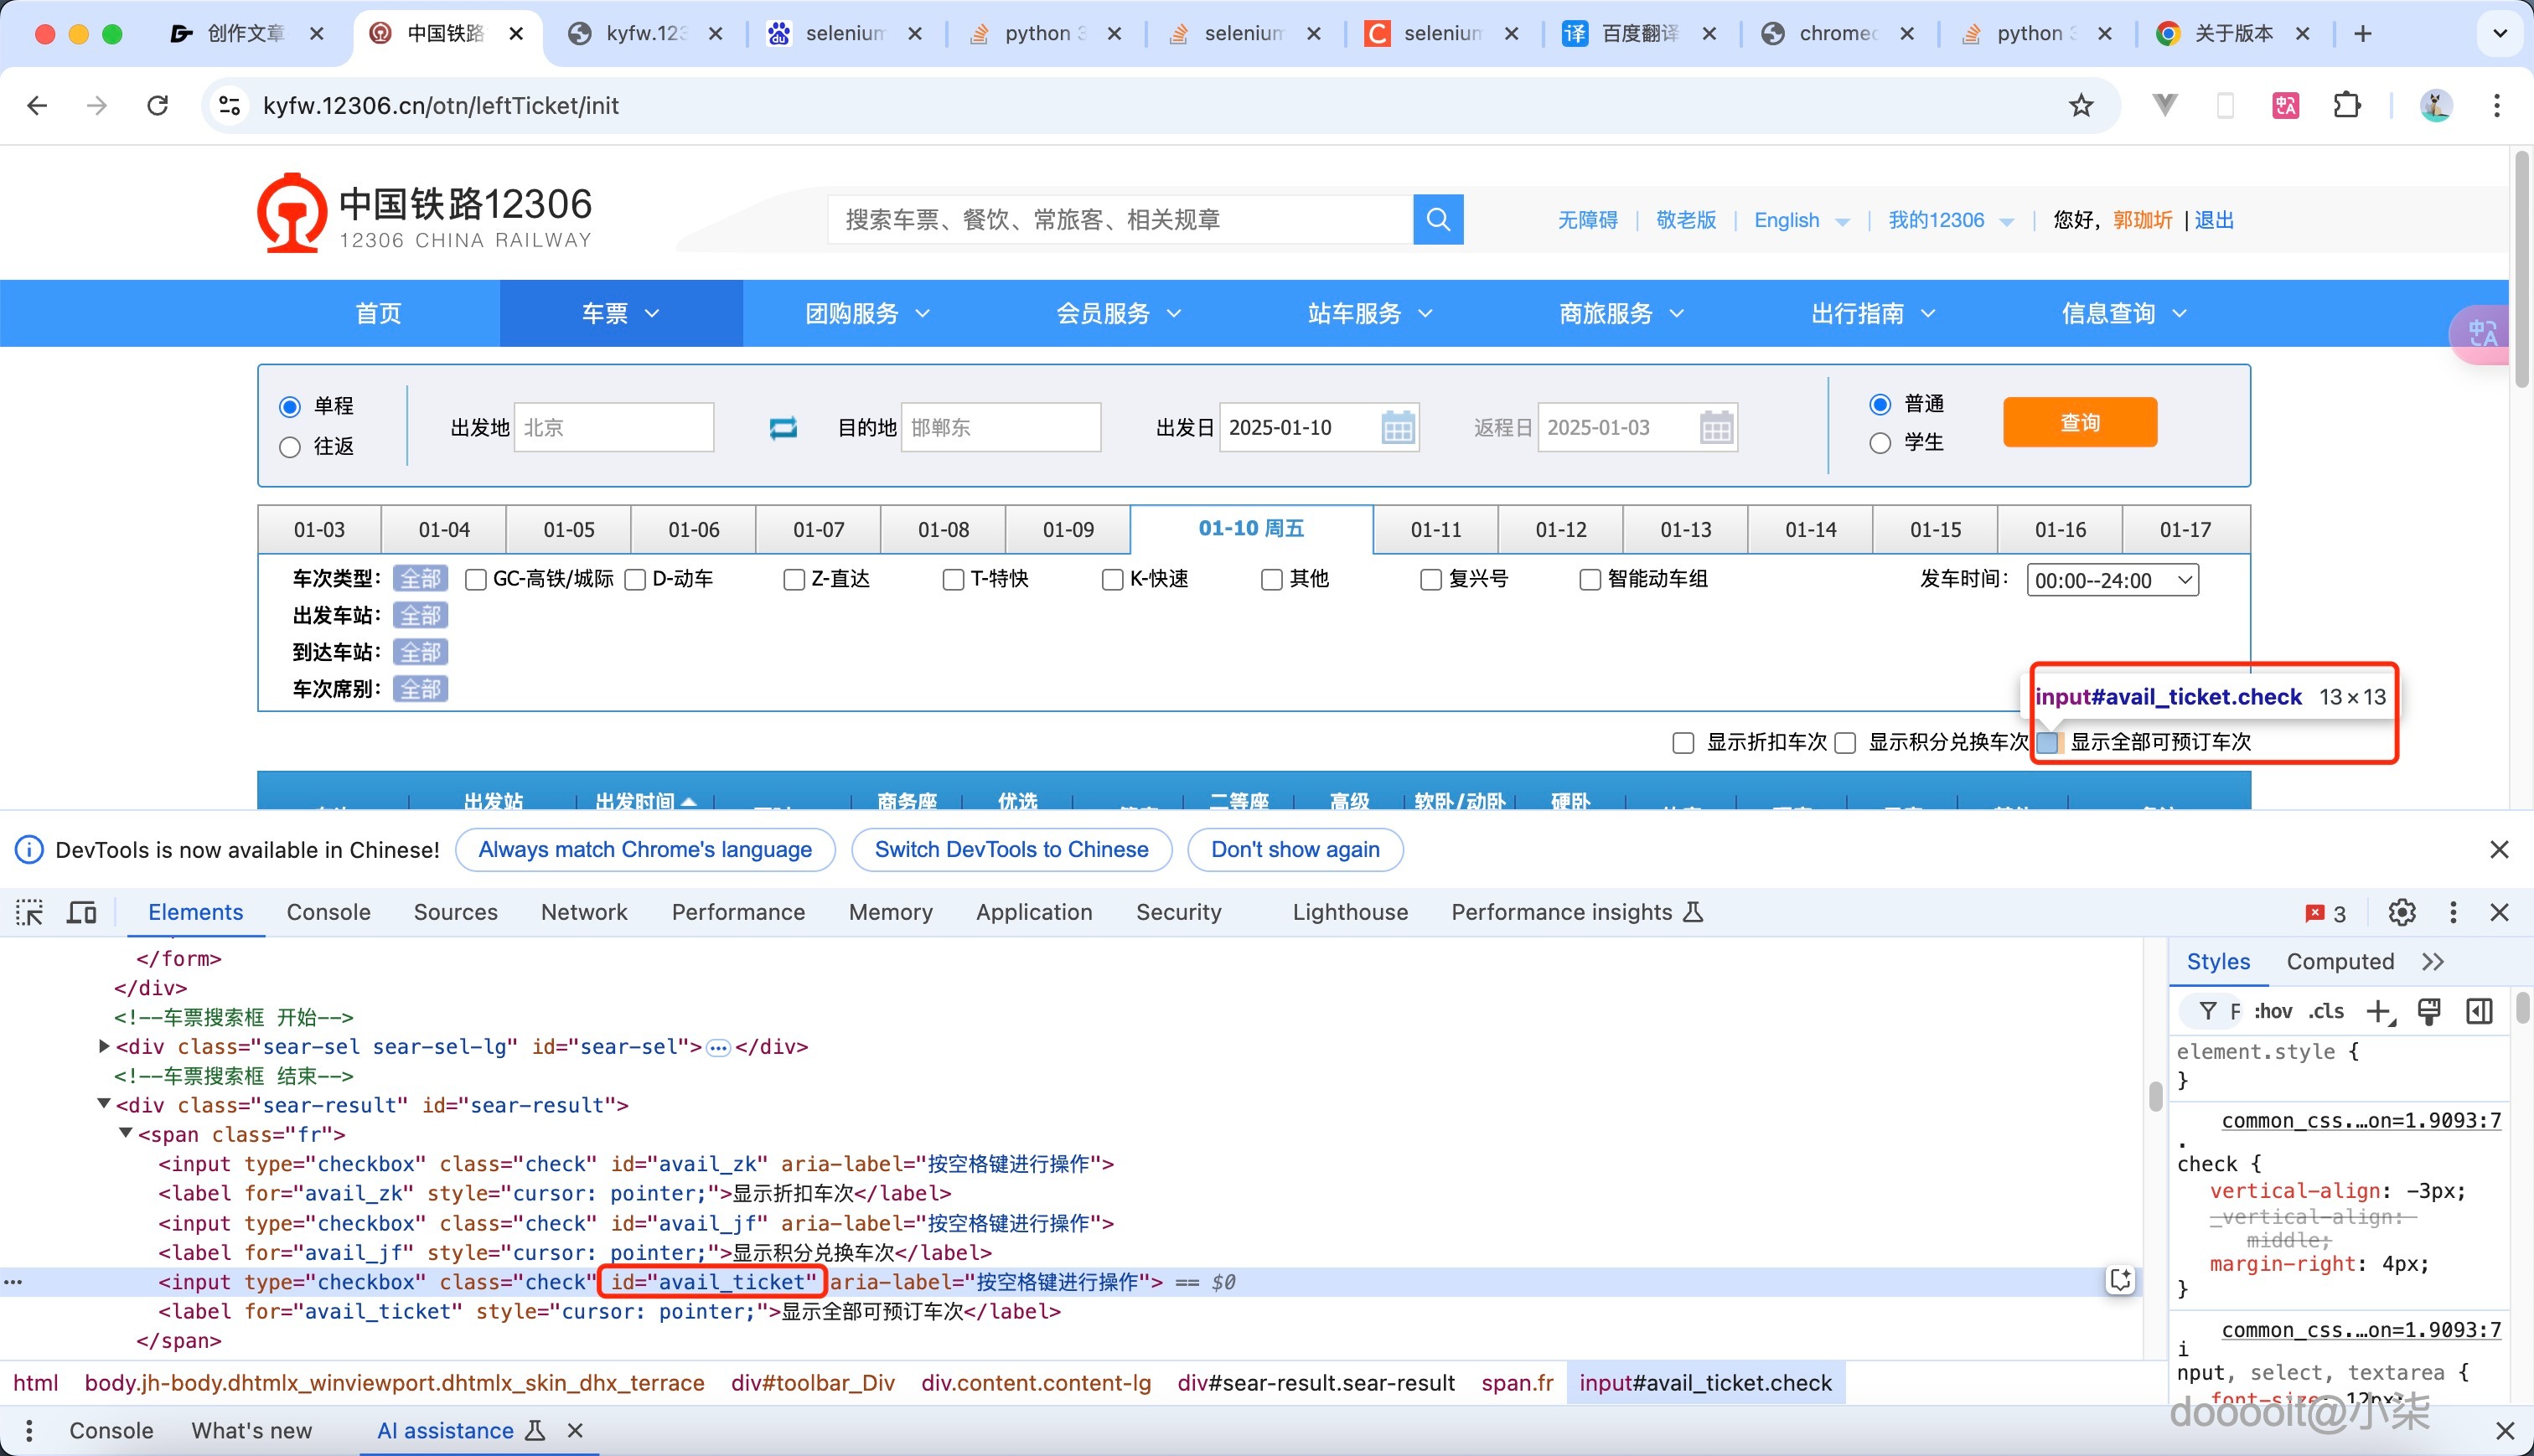This screenshot has width=2534, height=1456.
Task: Enable the GC-高铁/城际 checkbox
Action: pyautogui.click(x=476, y=579)
